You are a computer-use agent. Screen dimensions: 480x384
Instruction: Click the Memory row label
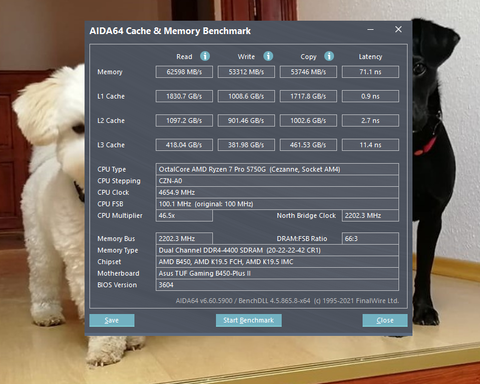coord(110,72)
